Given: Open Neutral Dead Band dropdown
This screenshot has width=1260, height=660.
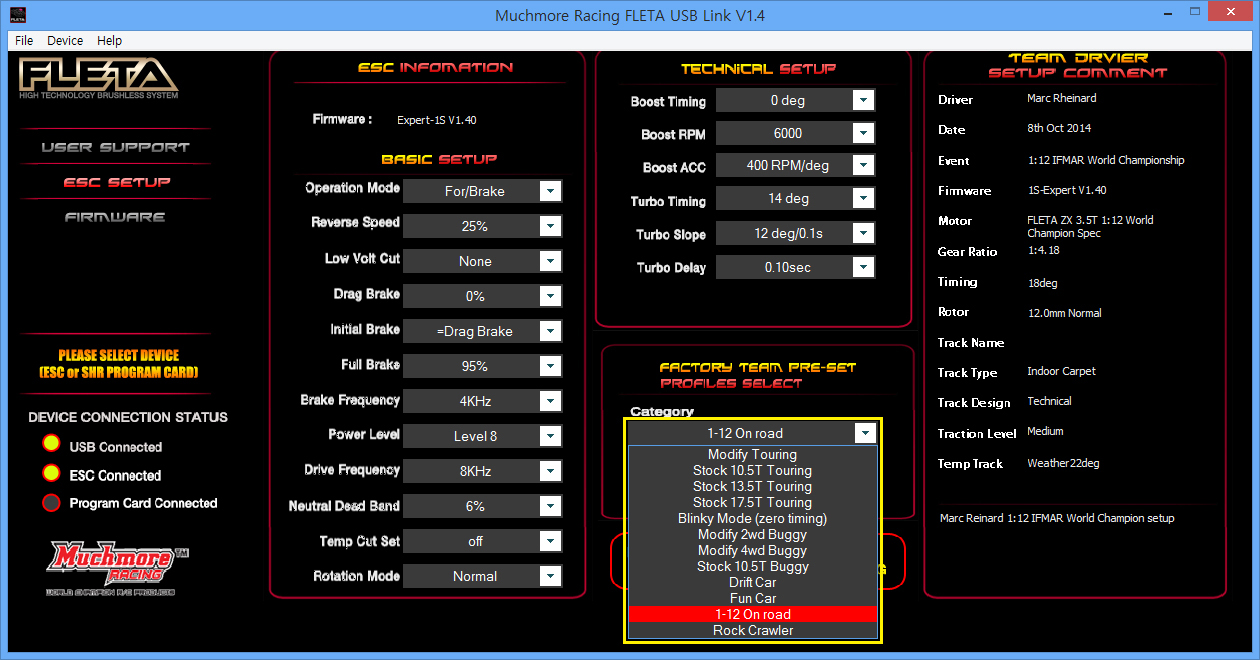Looking at the screenshot, I should point(550,506).
